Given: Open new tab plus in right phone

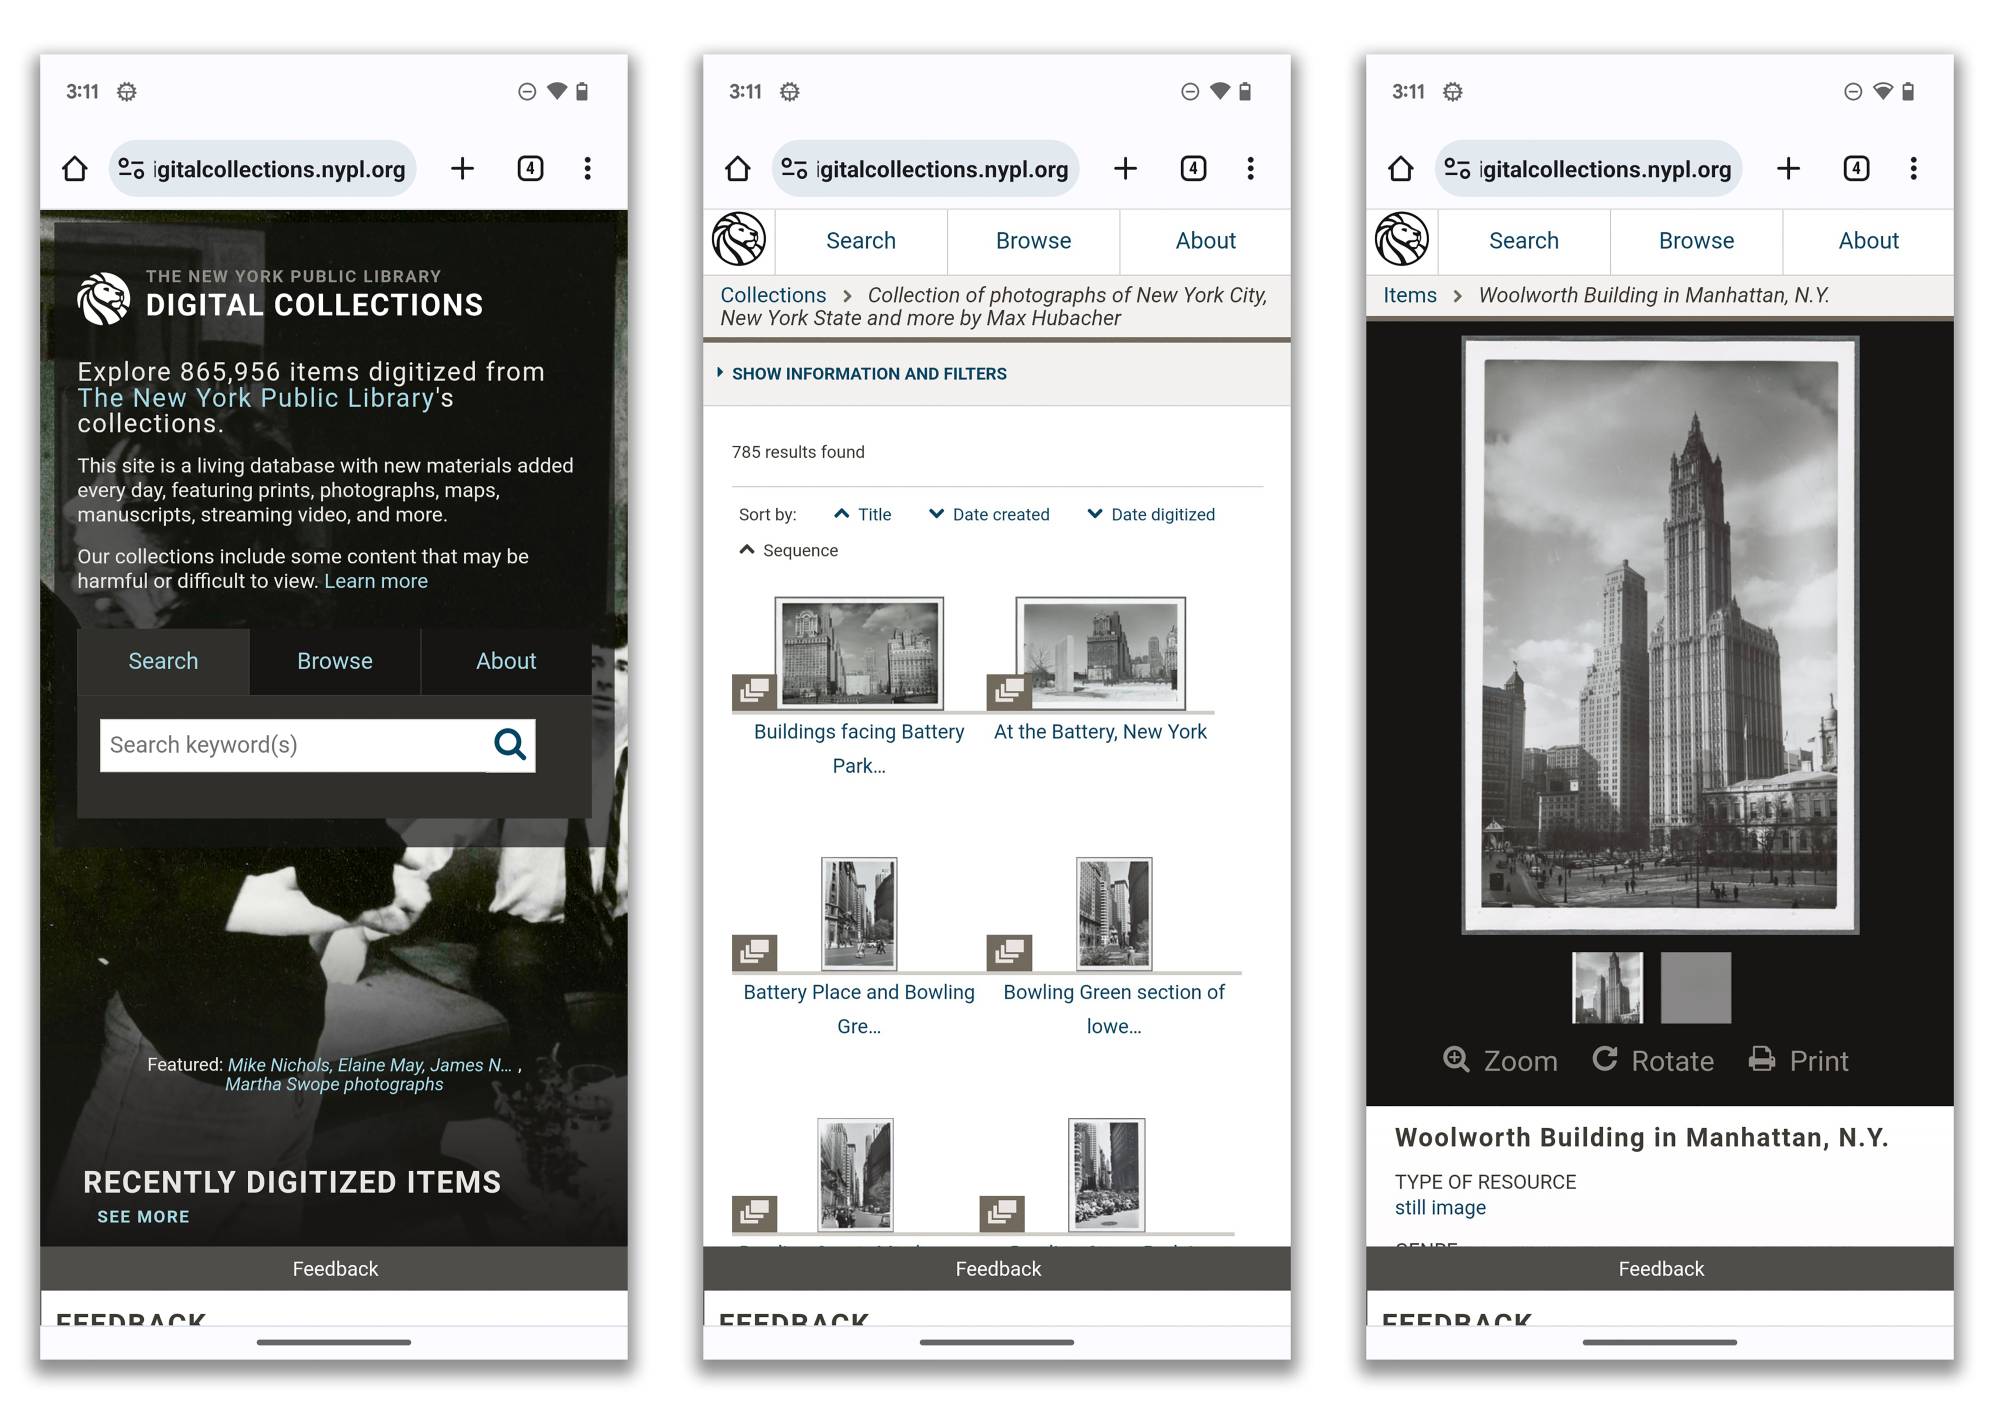Looking at the screenshot, I should point(1788,168).
